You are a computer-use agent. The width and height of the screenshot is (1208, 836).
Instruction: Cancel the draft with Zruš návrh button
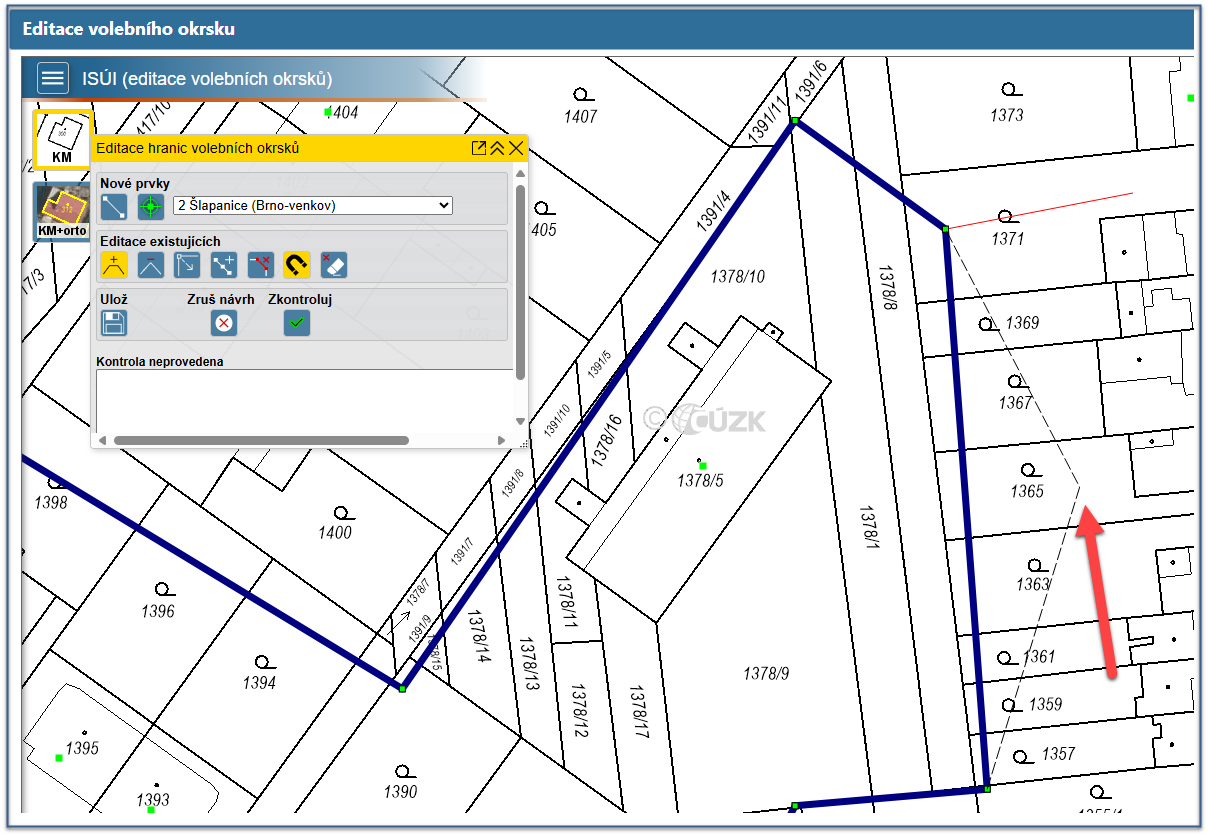[x=223, y=323]
